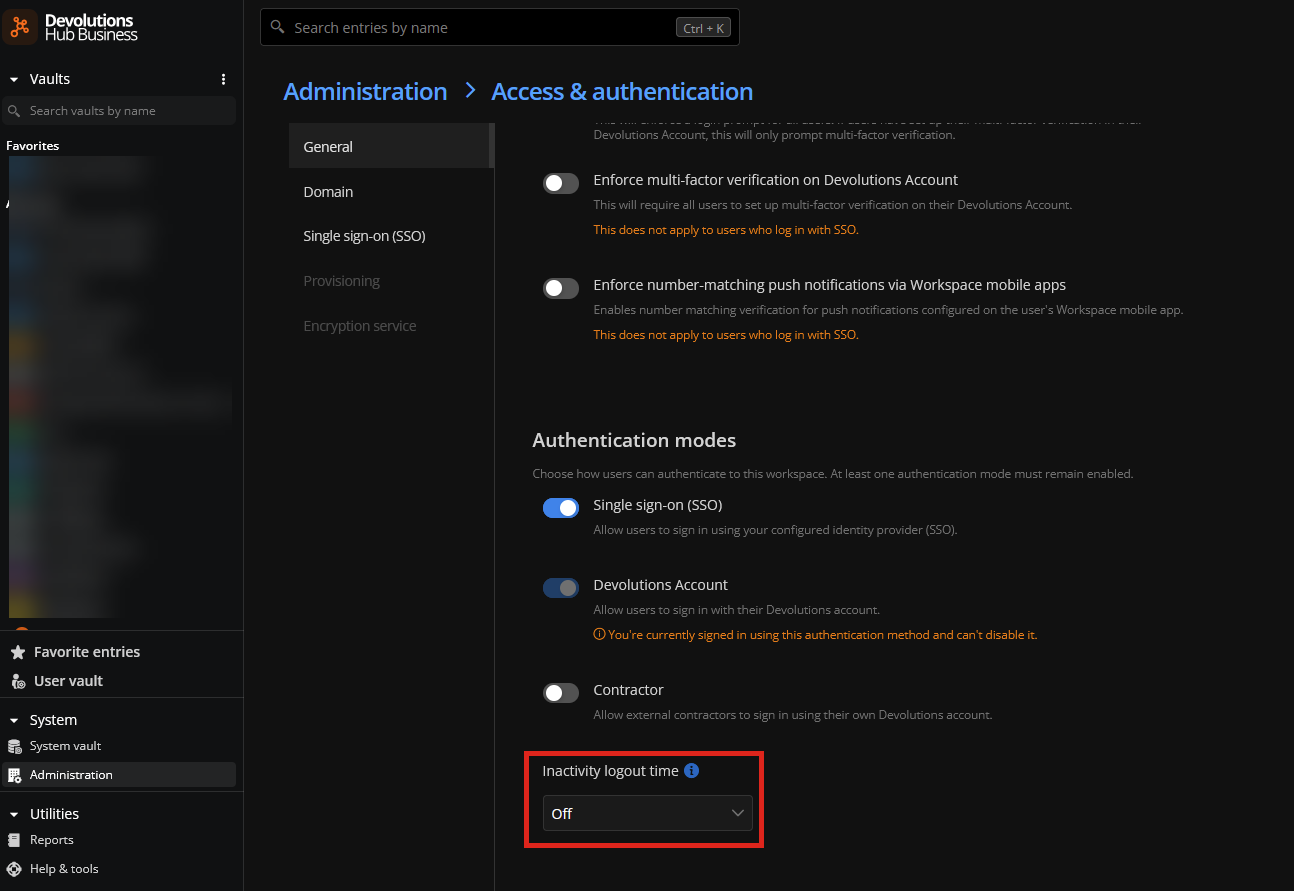Click the Devolutions Account authentication toggle
Viewport: 1294px width, 891px height.
(x=561, y=588)
